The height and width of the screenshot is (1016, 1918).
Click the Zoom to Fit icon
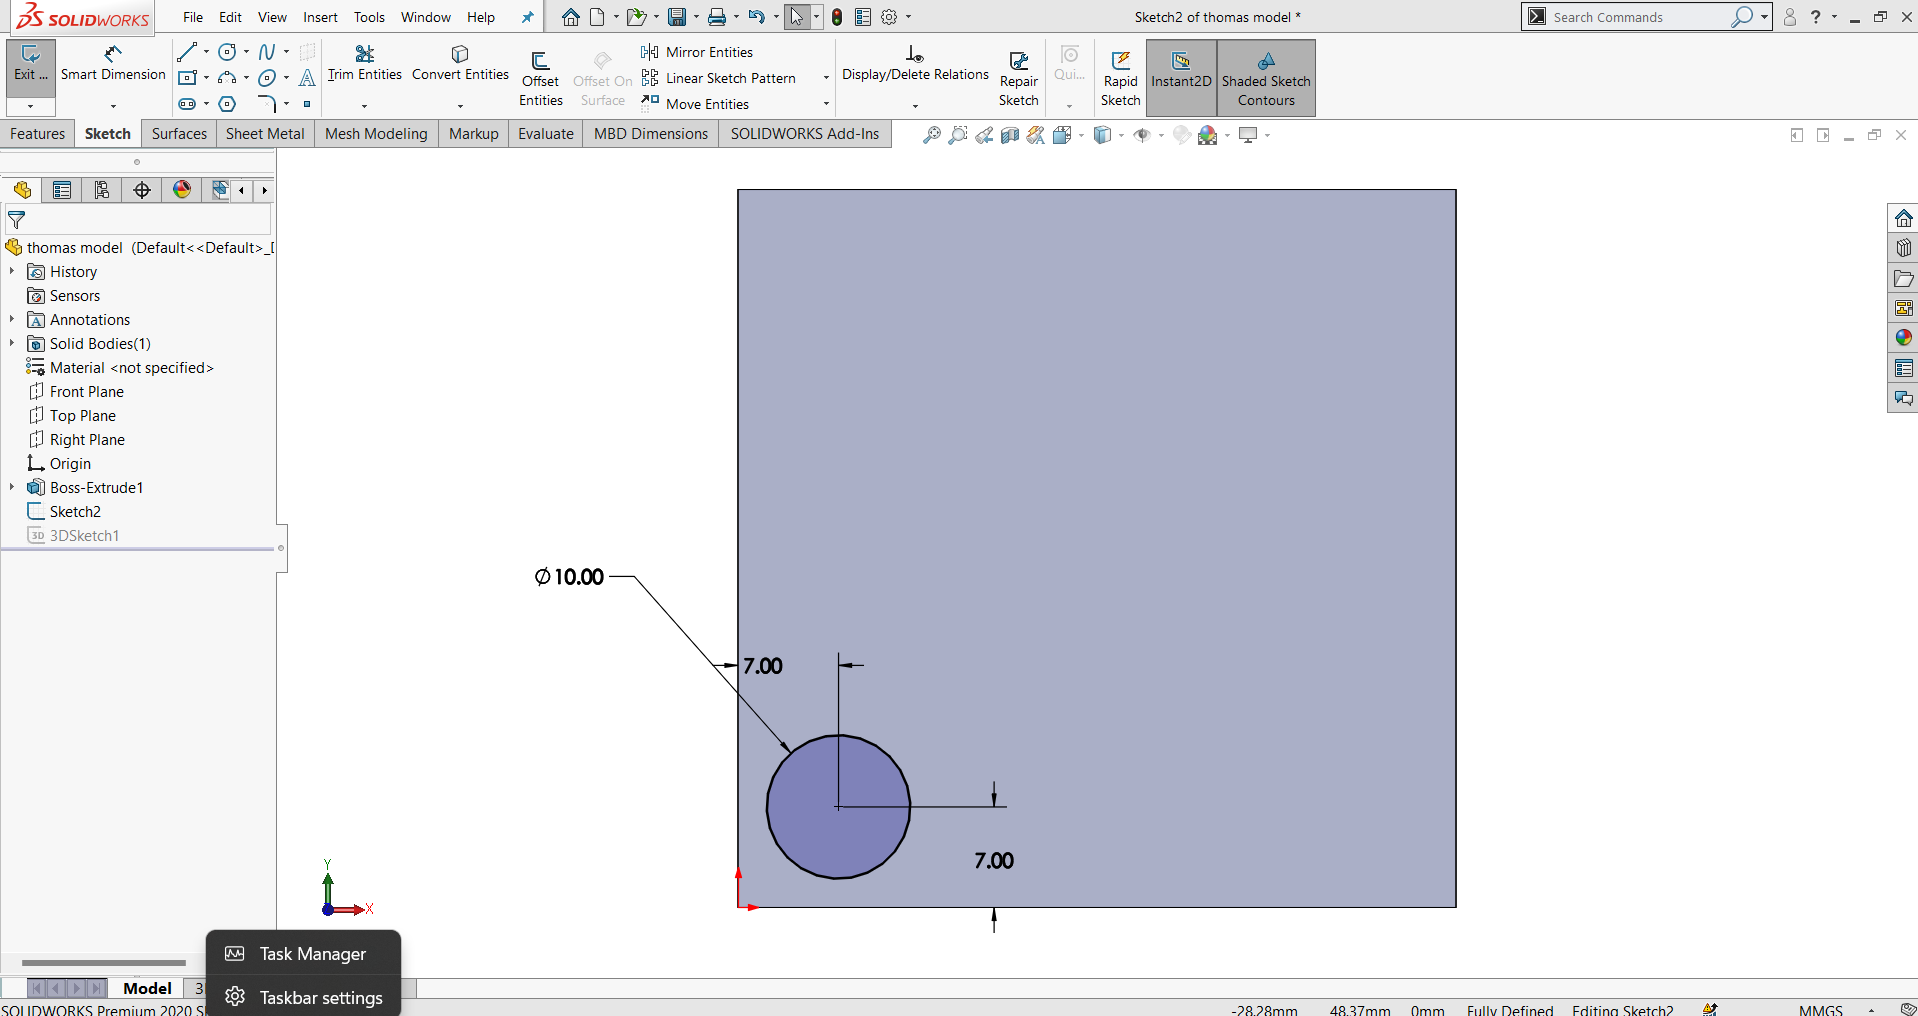click(931, 135)
